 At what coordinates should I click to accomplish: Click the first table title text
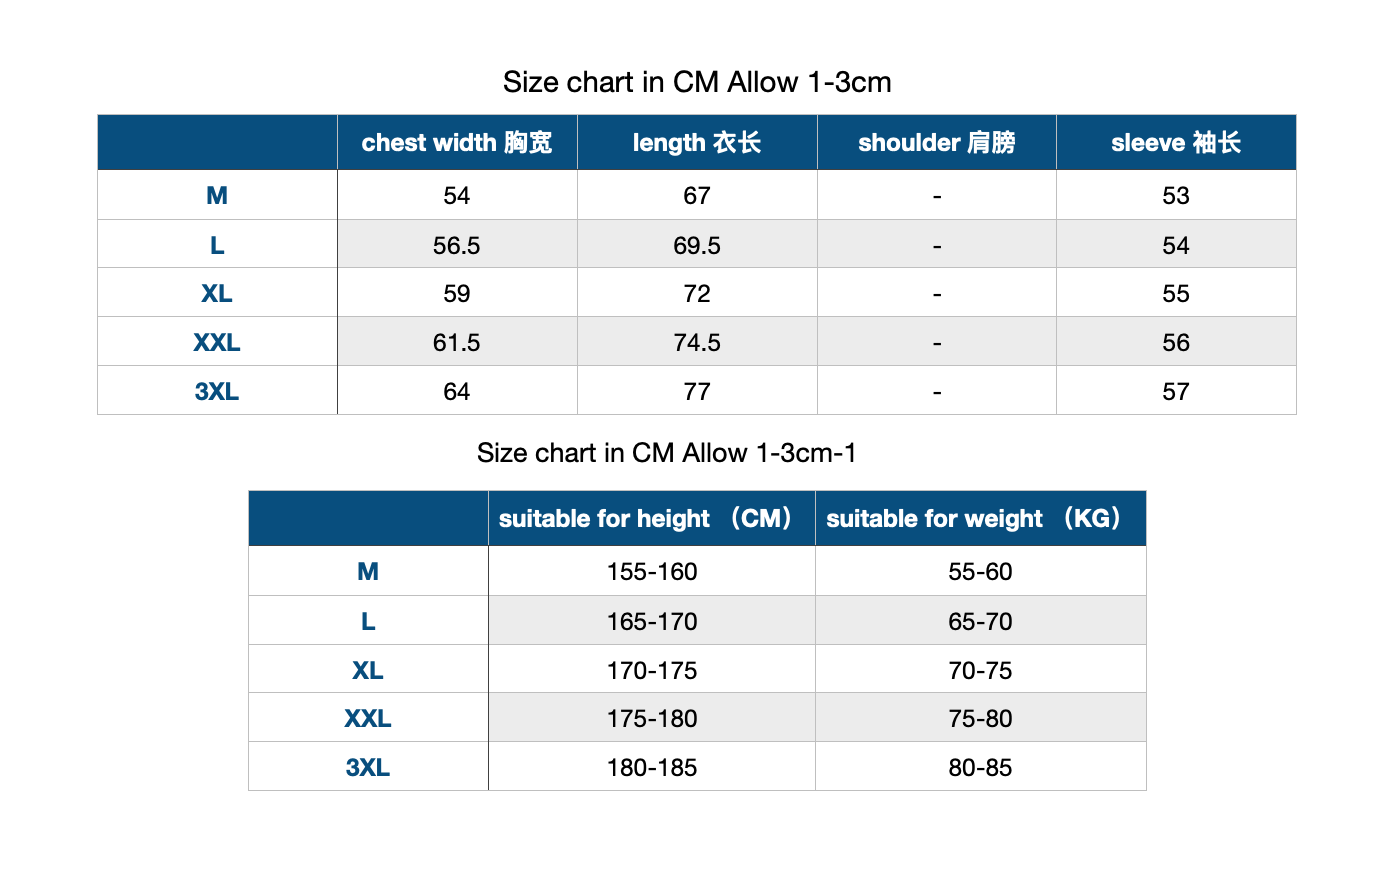click(x=697, y=82)
